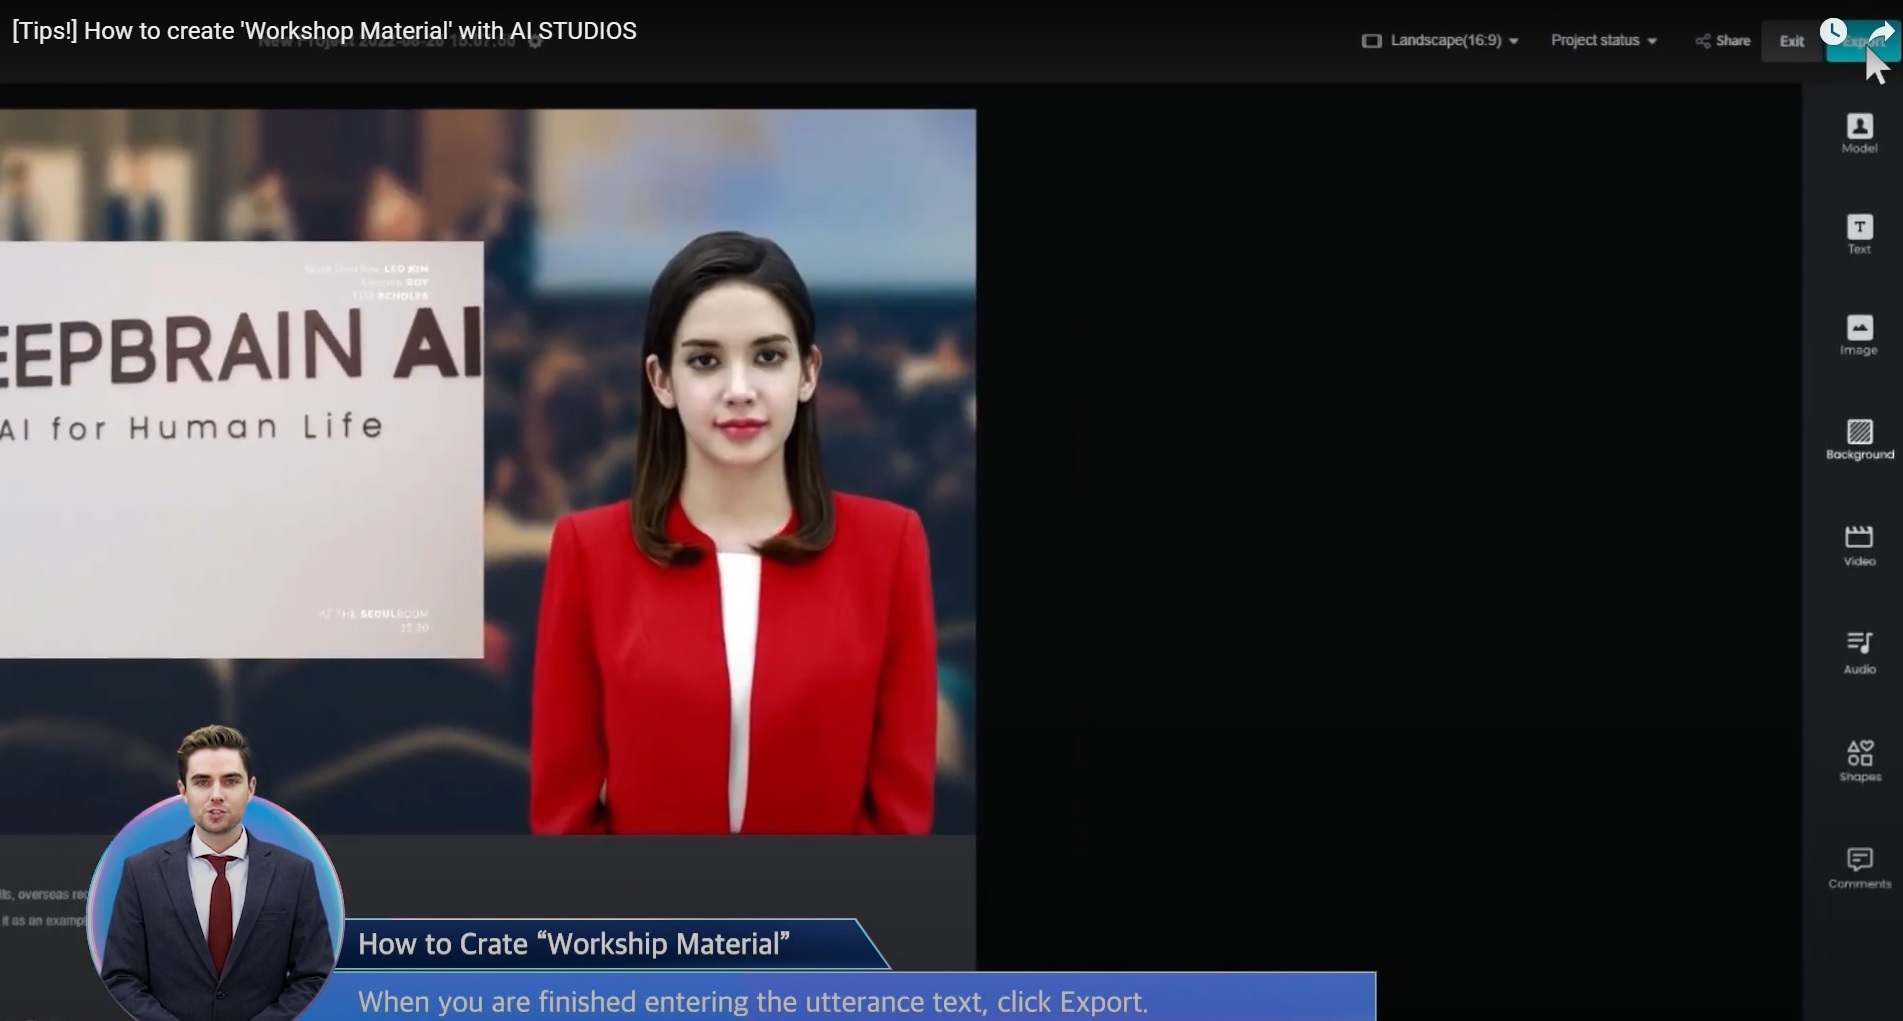Click the 'When you are finished entering' subtitle
1903x1021 pixels.
(x=753, y=1001)
